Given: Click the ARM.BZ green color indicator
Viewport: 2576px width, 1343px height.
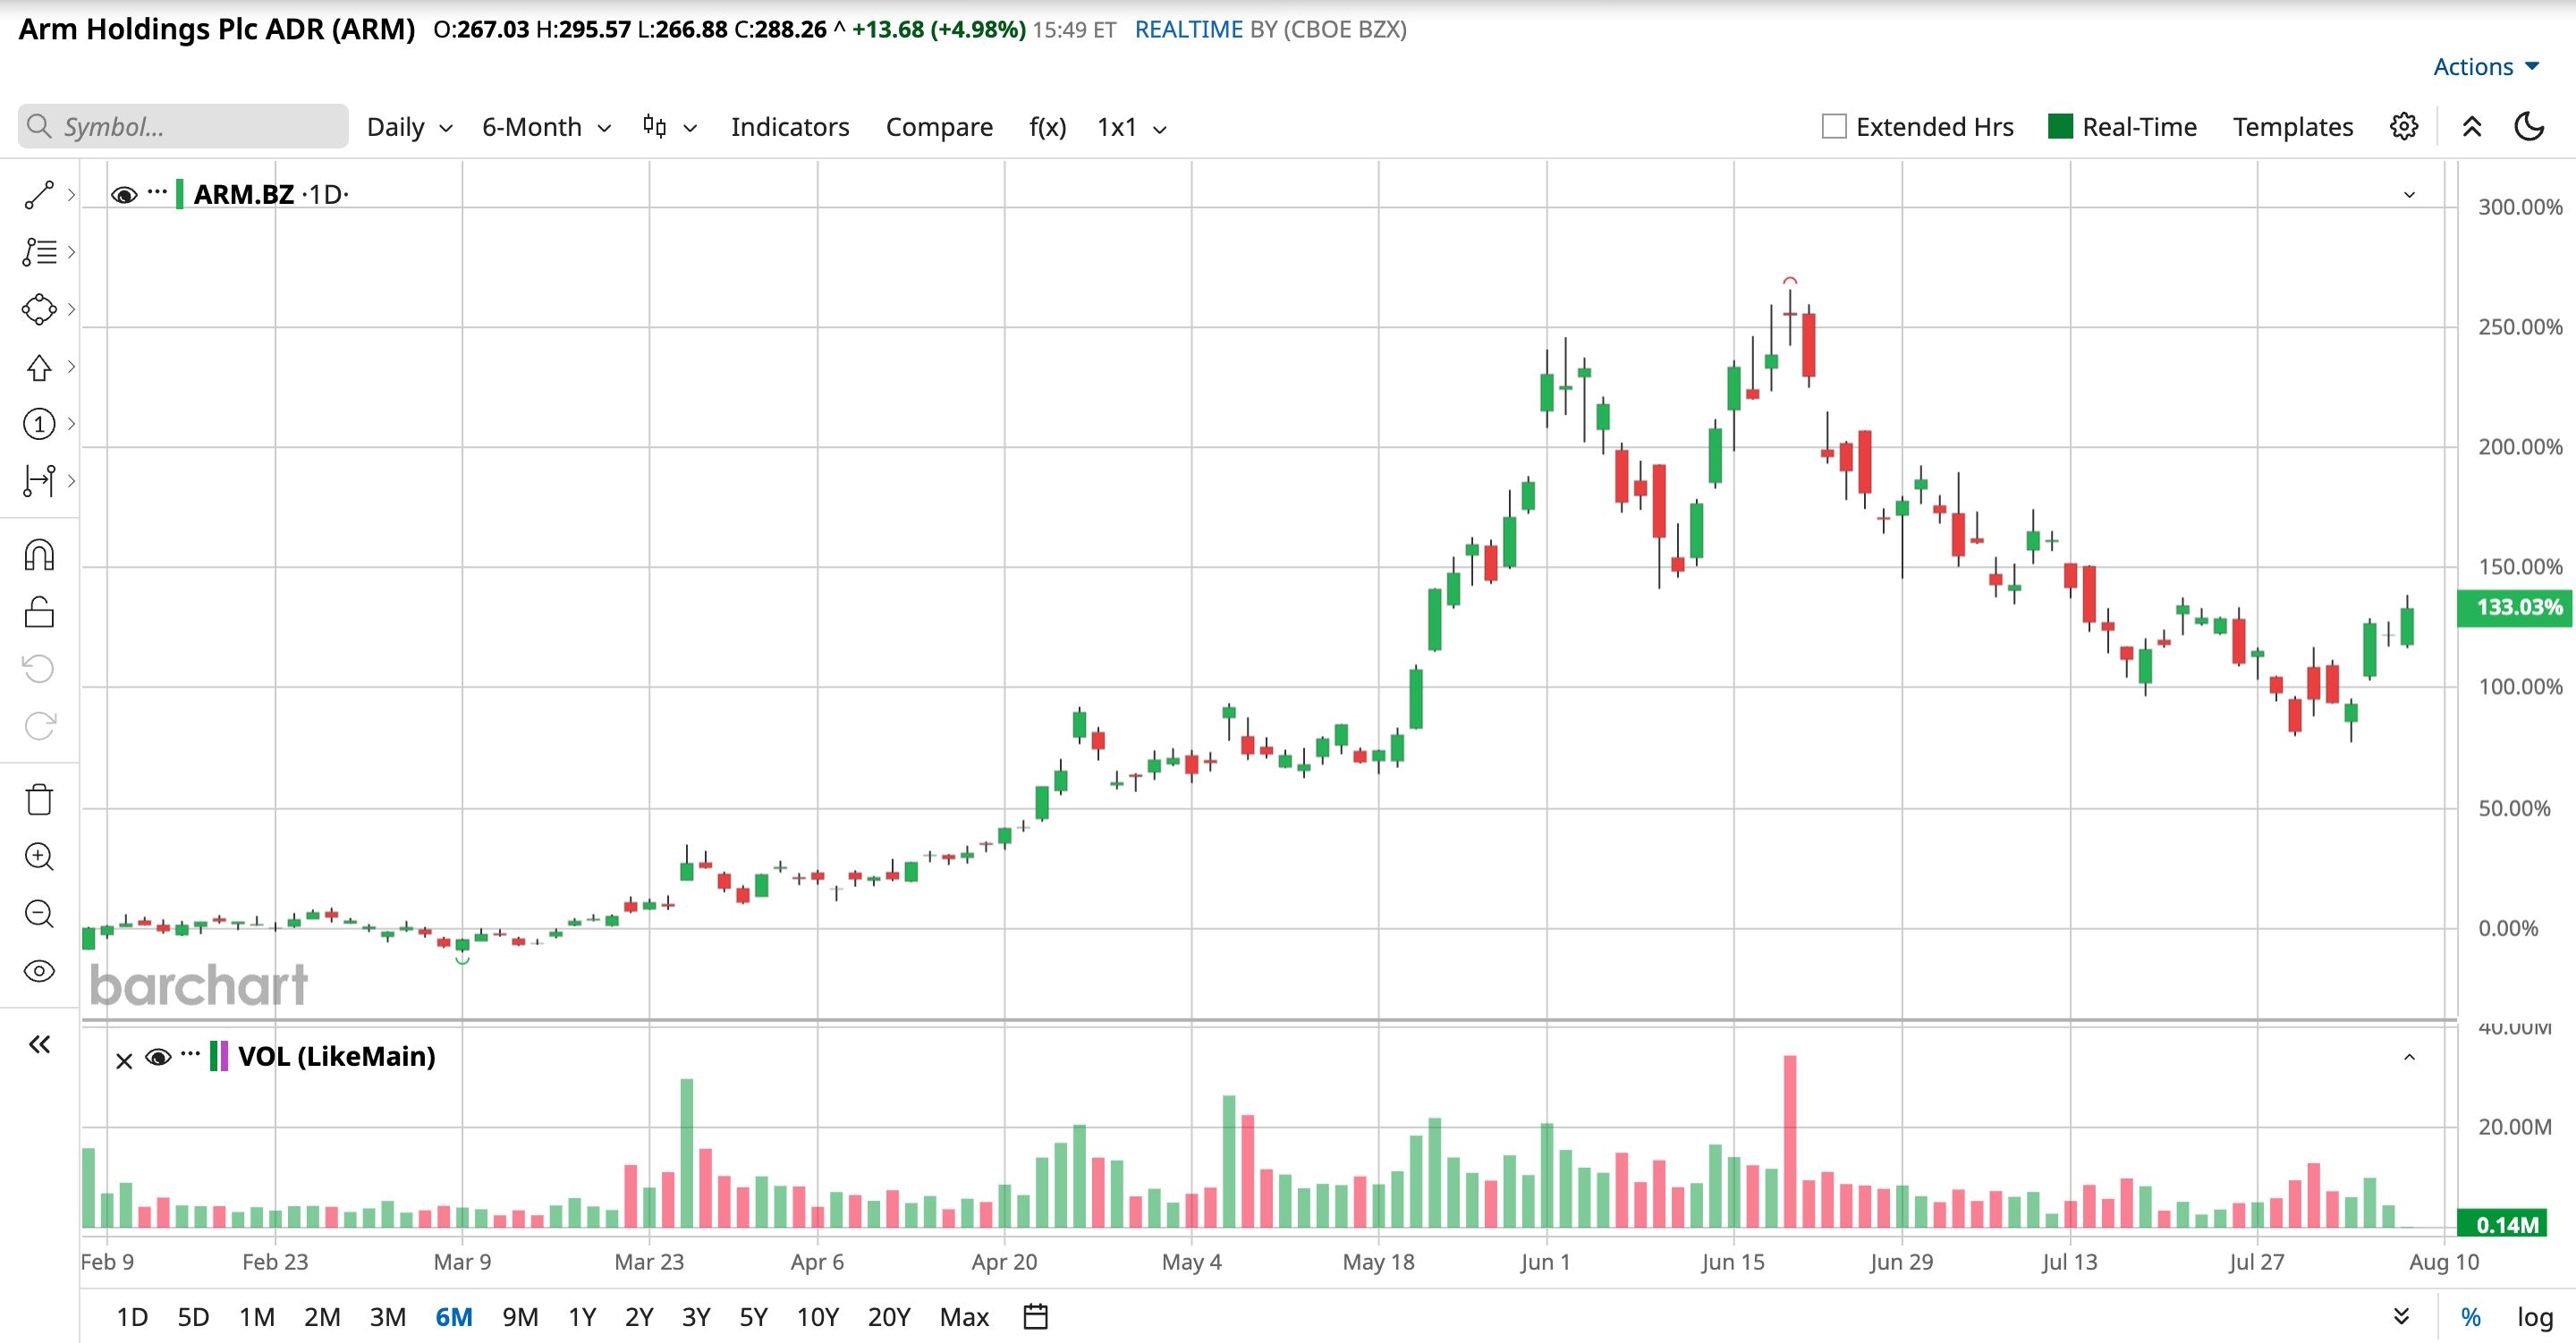Looking at the screenshot, I should coord(180,194).
